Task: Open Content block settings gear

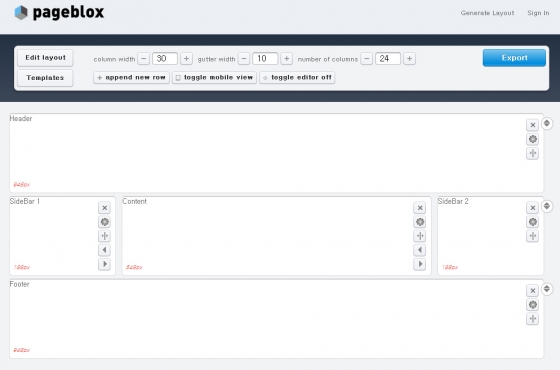Action: click(x=420, y=222)
